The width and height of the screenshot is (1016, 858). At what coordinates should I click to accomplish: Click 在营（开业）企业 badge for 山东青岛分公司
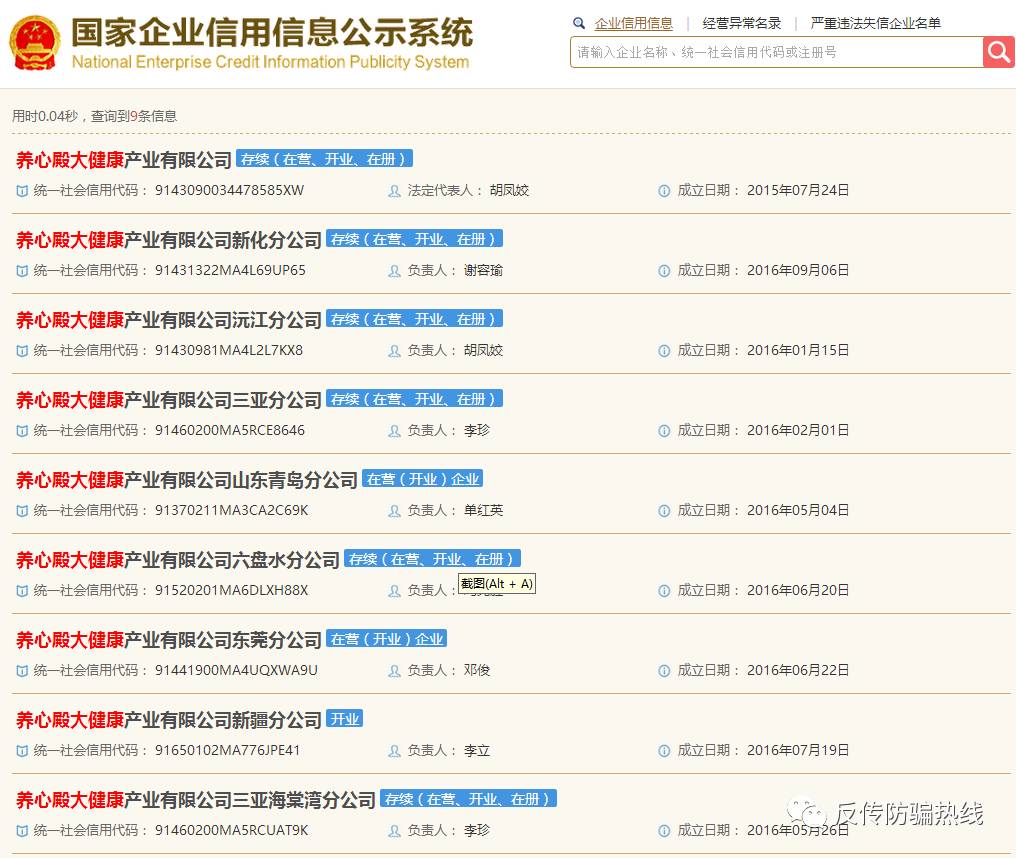coord(422,479)
